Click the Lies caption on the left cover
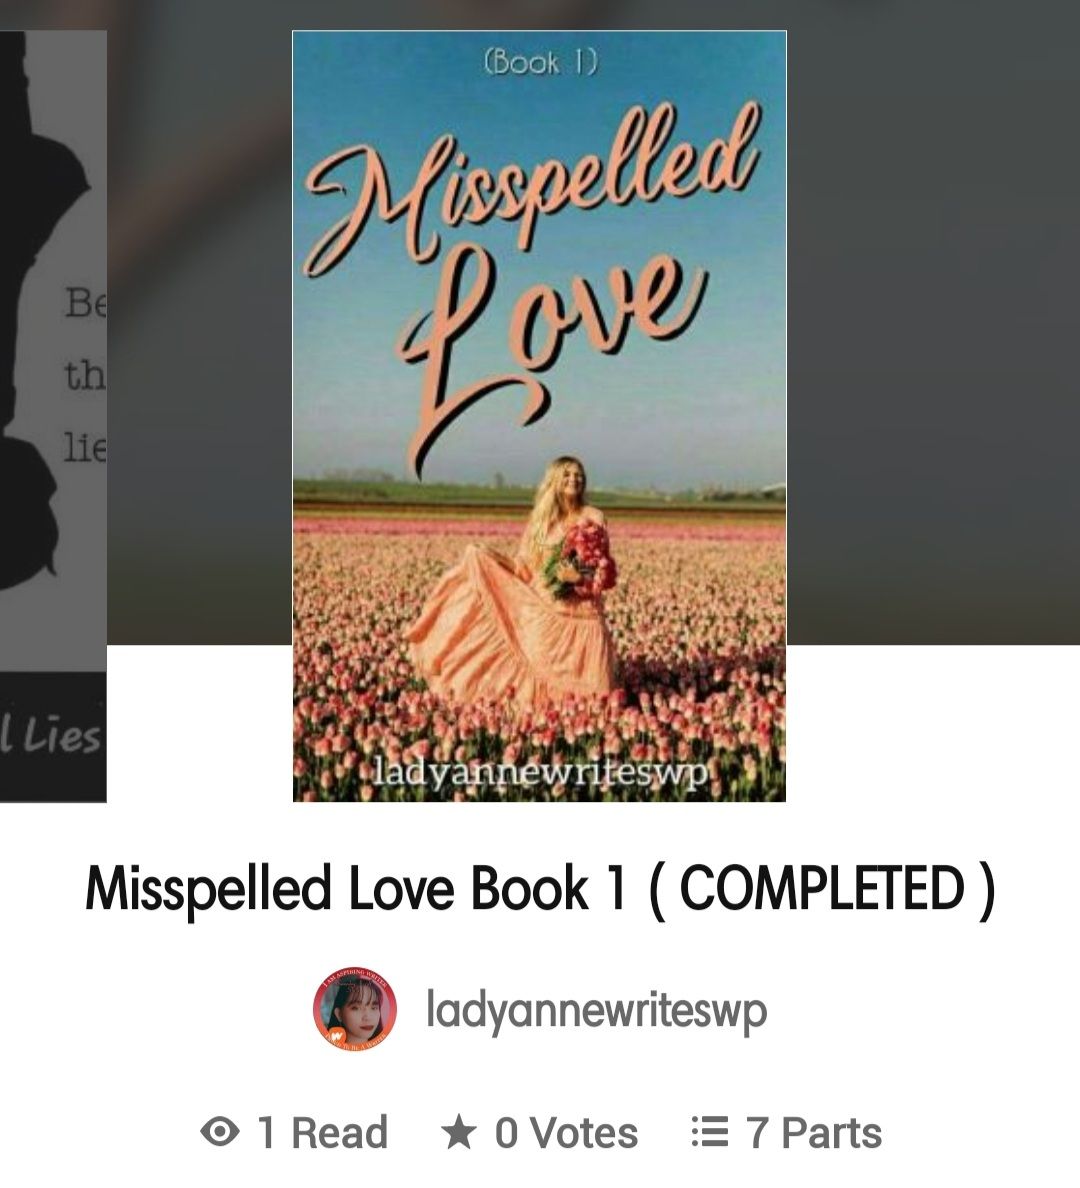 coord(52,735)
